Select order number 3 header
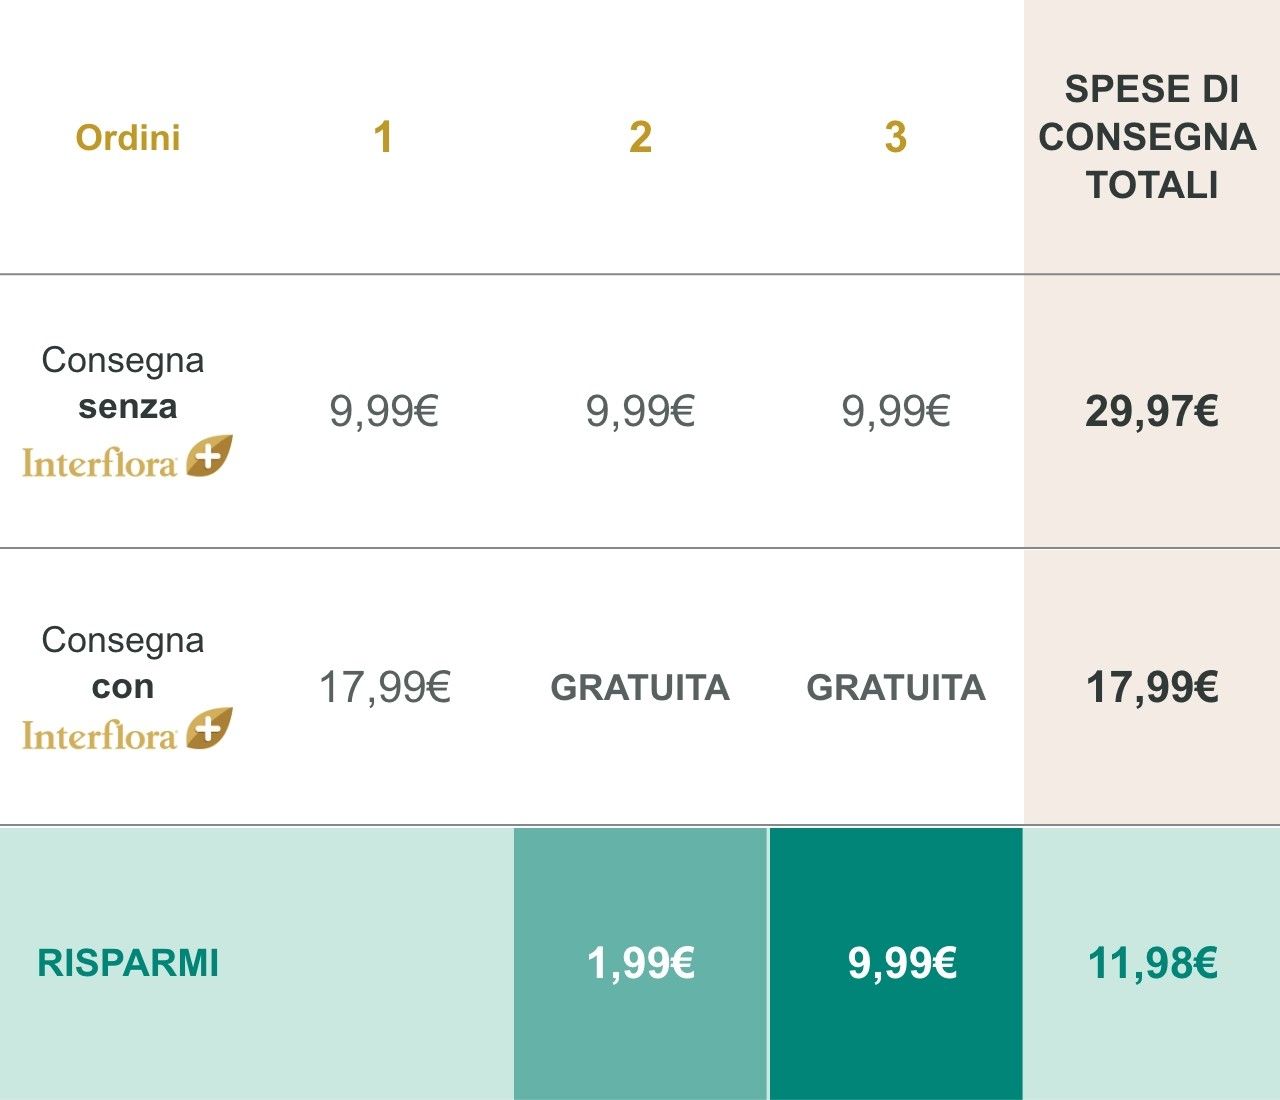This screenshot has height=1100, width=1280. click(x=895, y=137)
